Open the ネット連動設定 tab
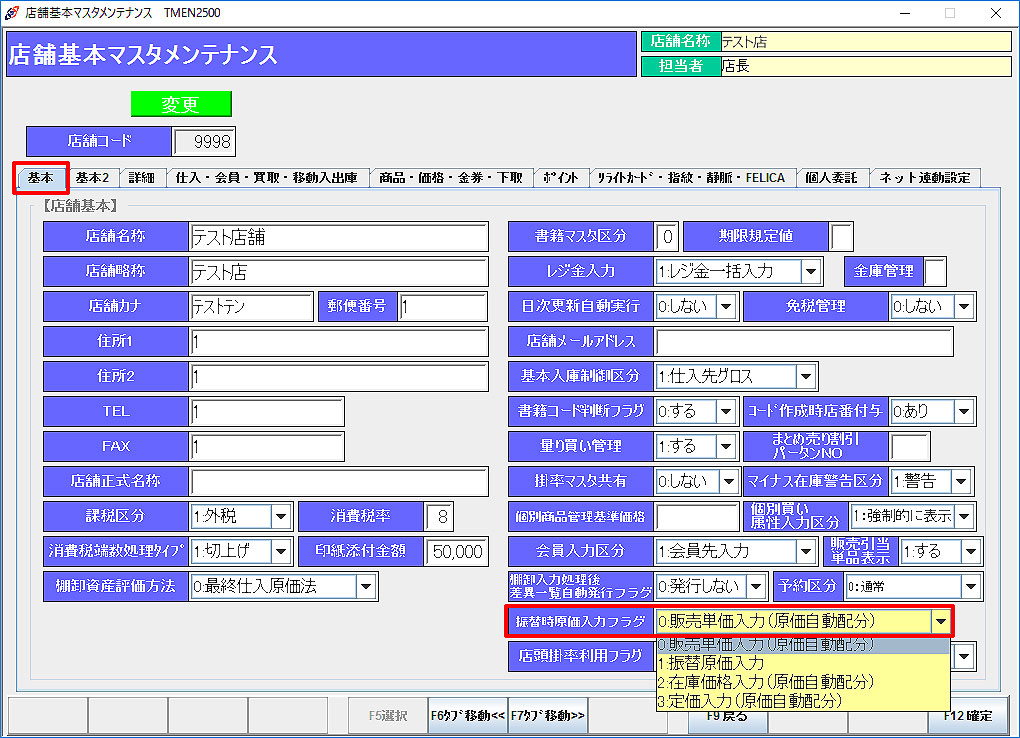 coord(925,178)
